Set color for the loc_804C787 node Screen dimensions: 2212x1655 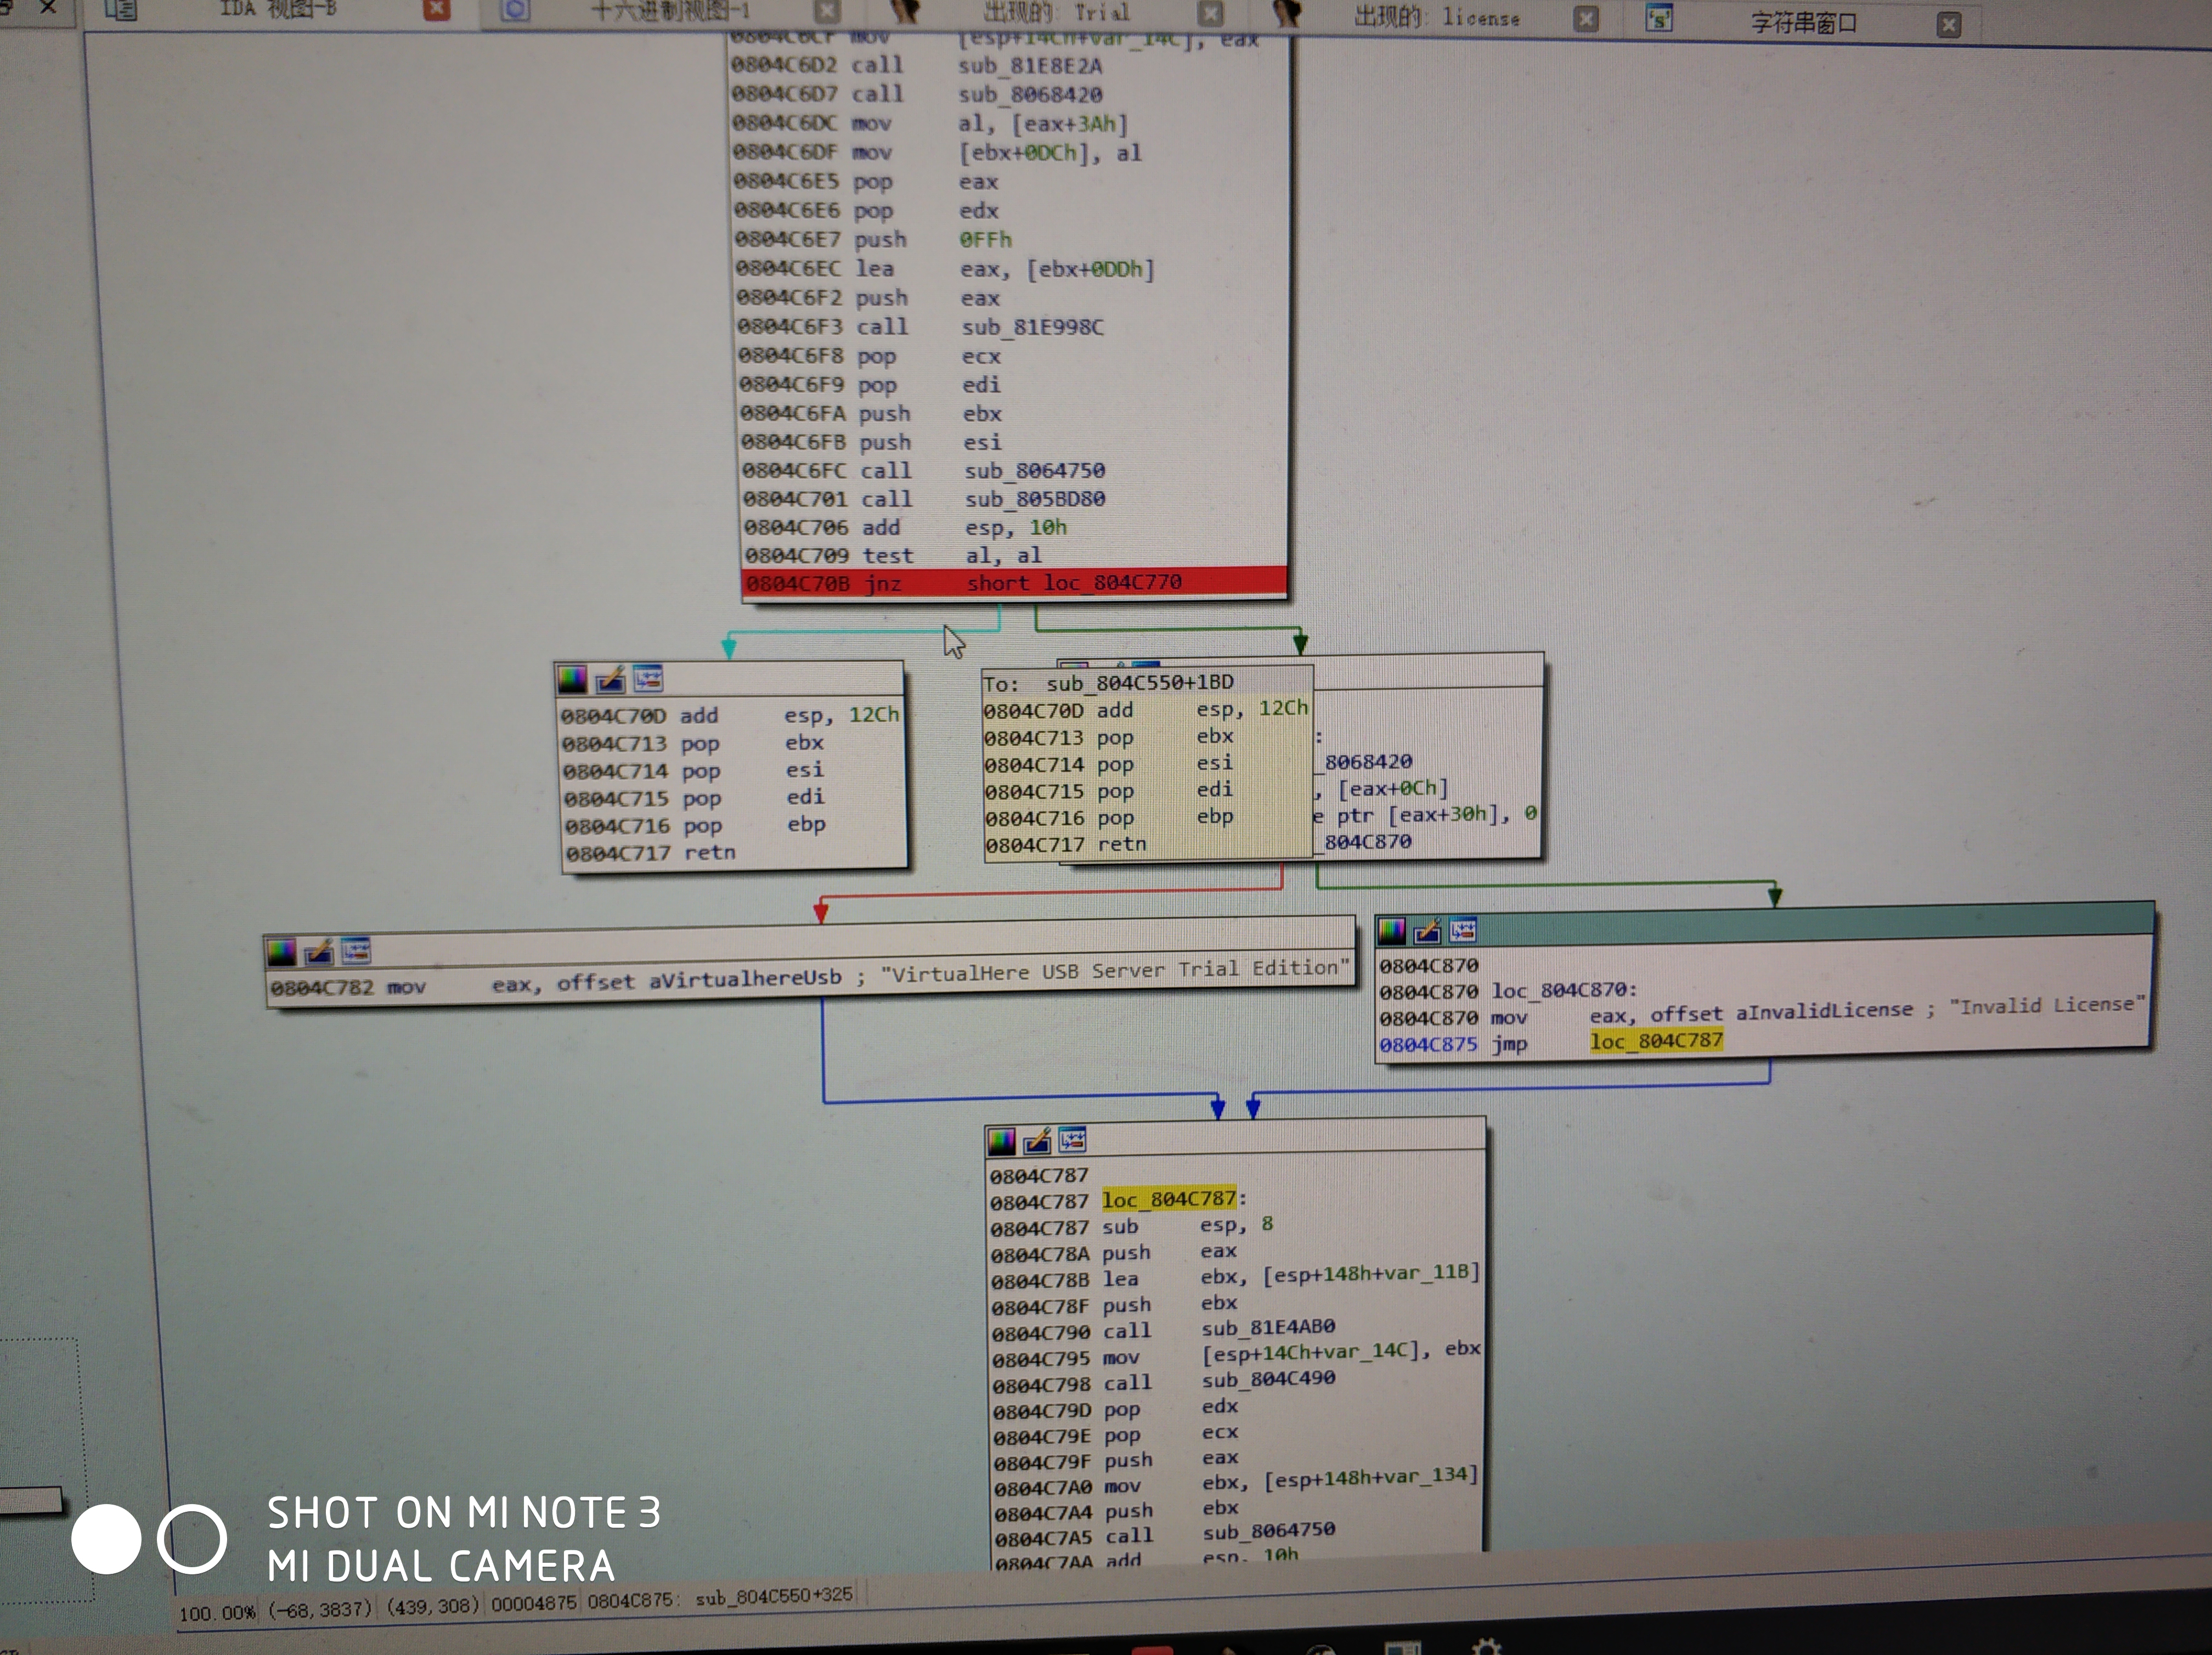[x=1001, y=1141]
